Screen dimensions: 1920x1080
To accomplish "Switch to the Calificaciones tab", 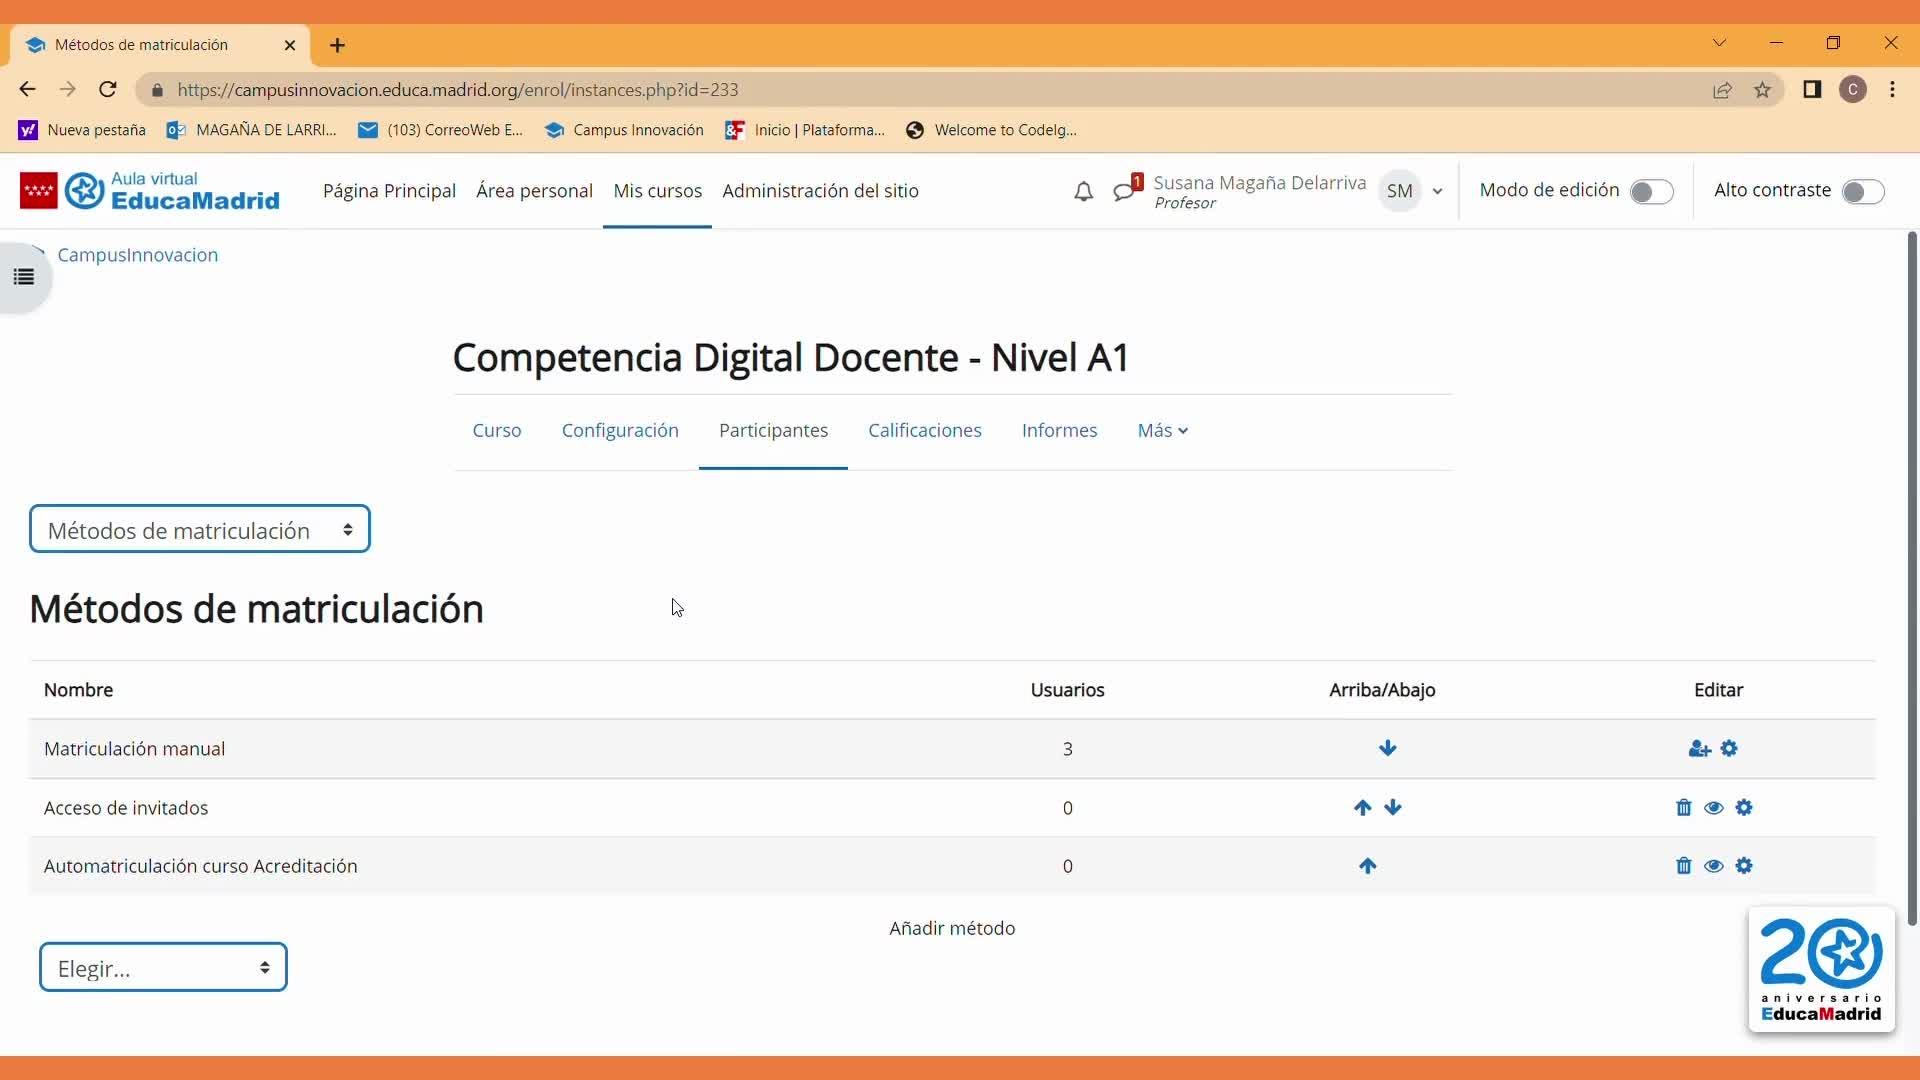I will [924, 431].
